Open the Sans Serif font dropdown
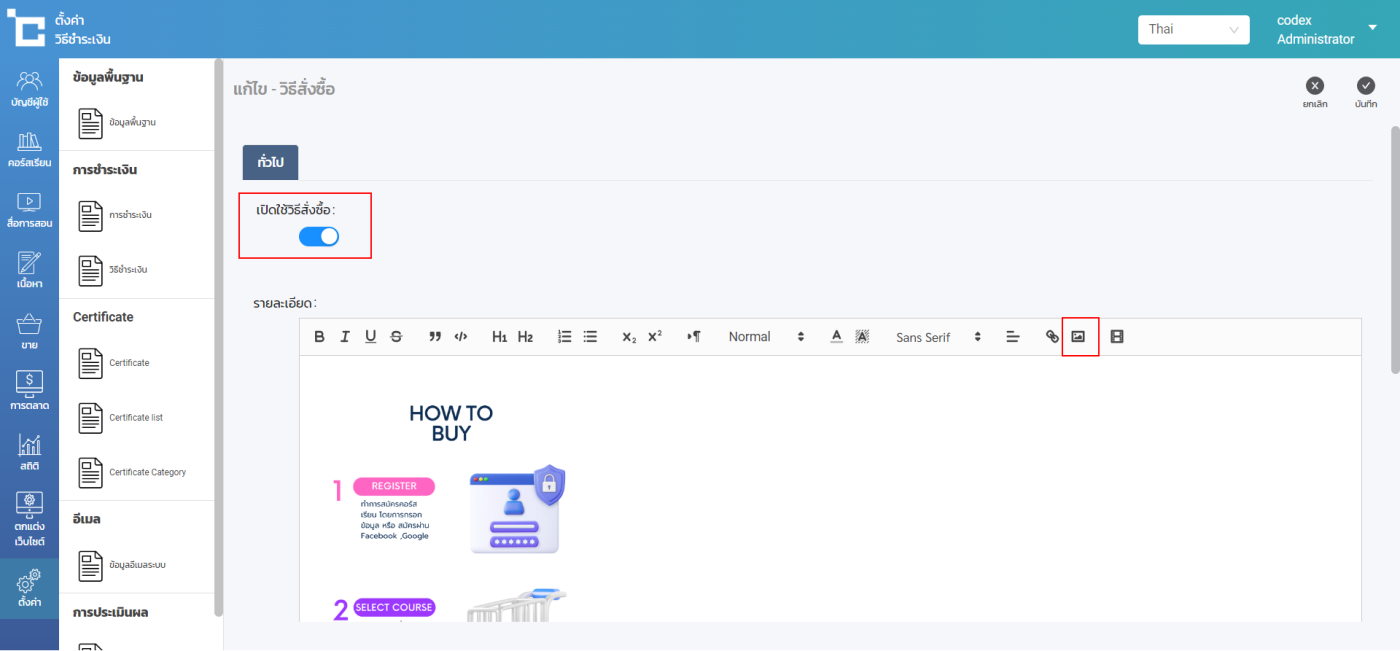The width and height of the screenshot is (1400, 651). 938,337
